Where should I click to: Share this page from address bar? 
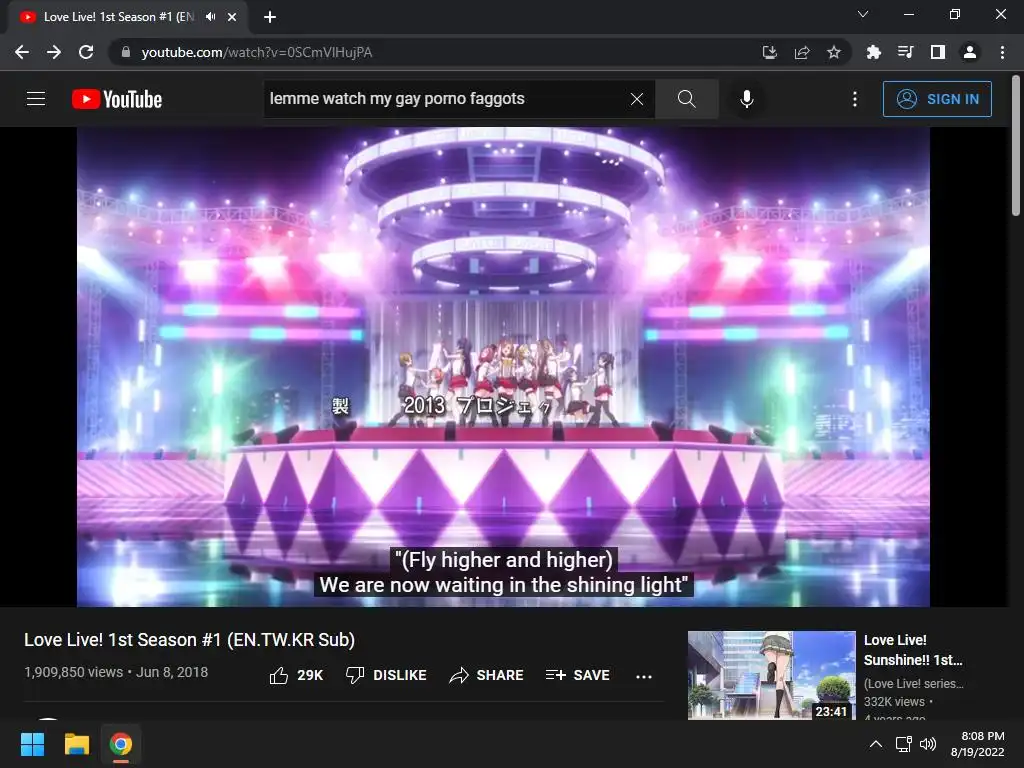(x=802, y=52)
